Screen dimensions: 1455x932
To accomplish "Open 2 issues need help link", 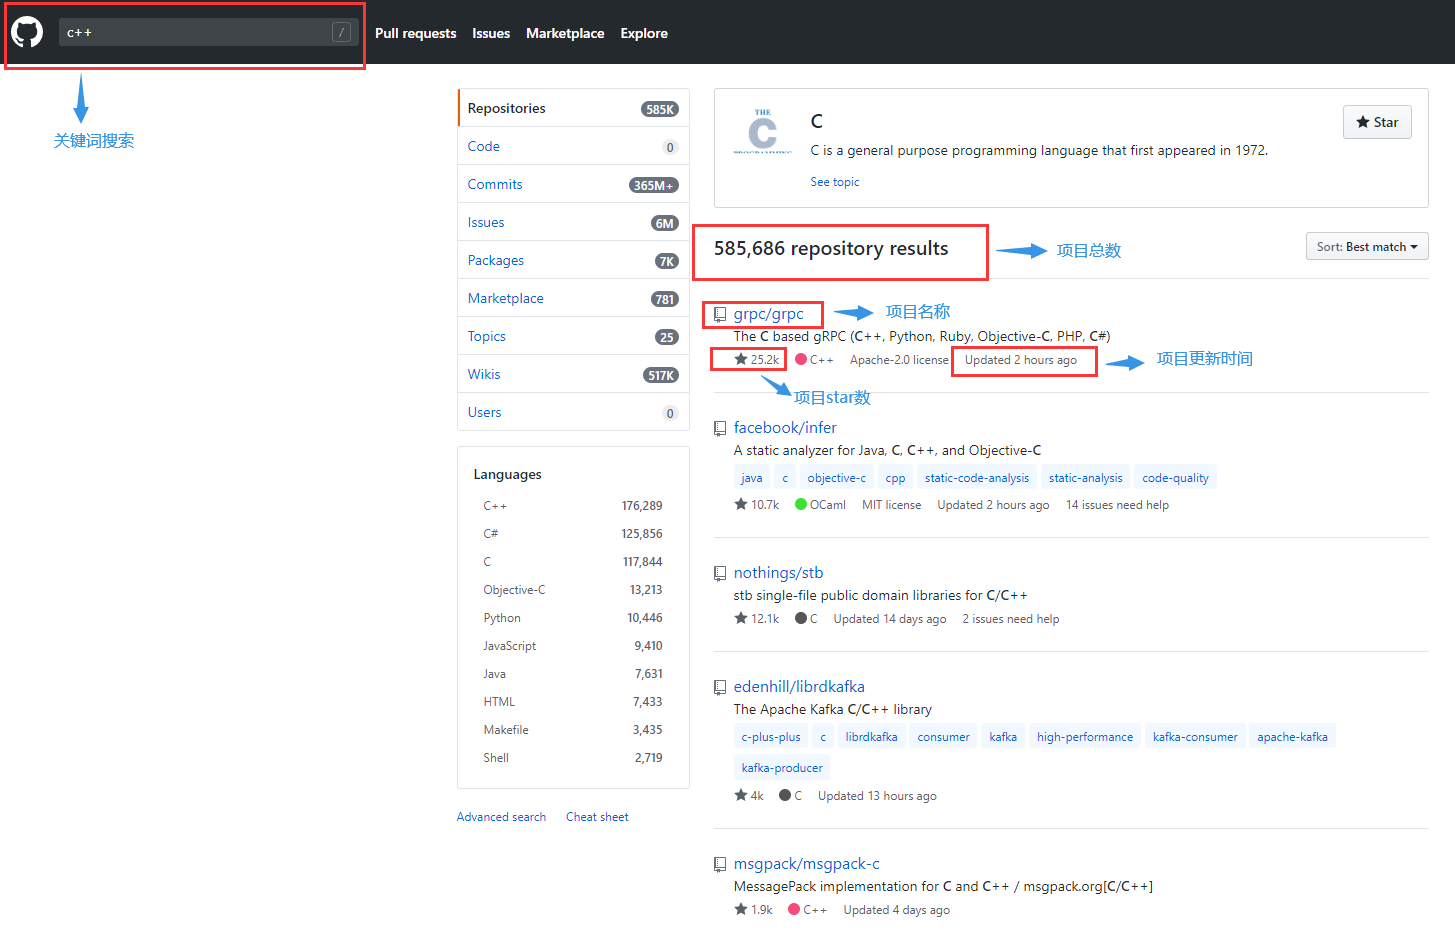I will (1011, 619).
